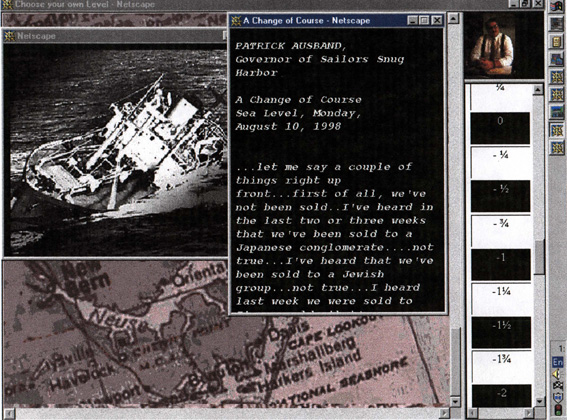The image size is (567, 420).
Task: Click the checkered flag tray icon
Action: (x=558, y=386)
